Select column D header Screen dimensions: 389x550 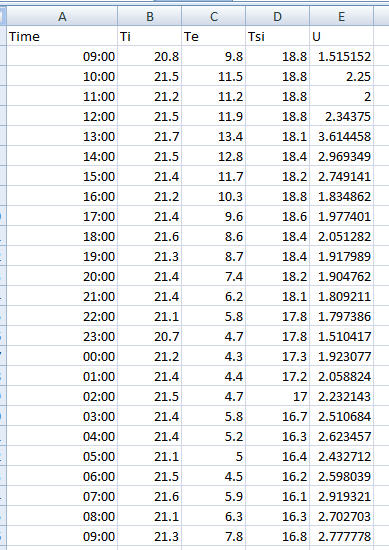pos(277,16)
